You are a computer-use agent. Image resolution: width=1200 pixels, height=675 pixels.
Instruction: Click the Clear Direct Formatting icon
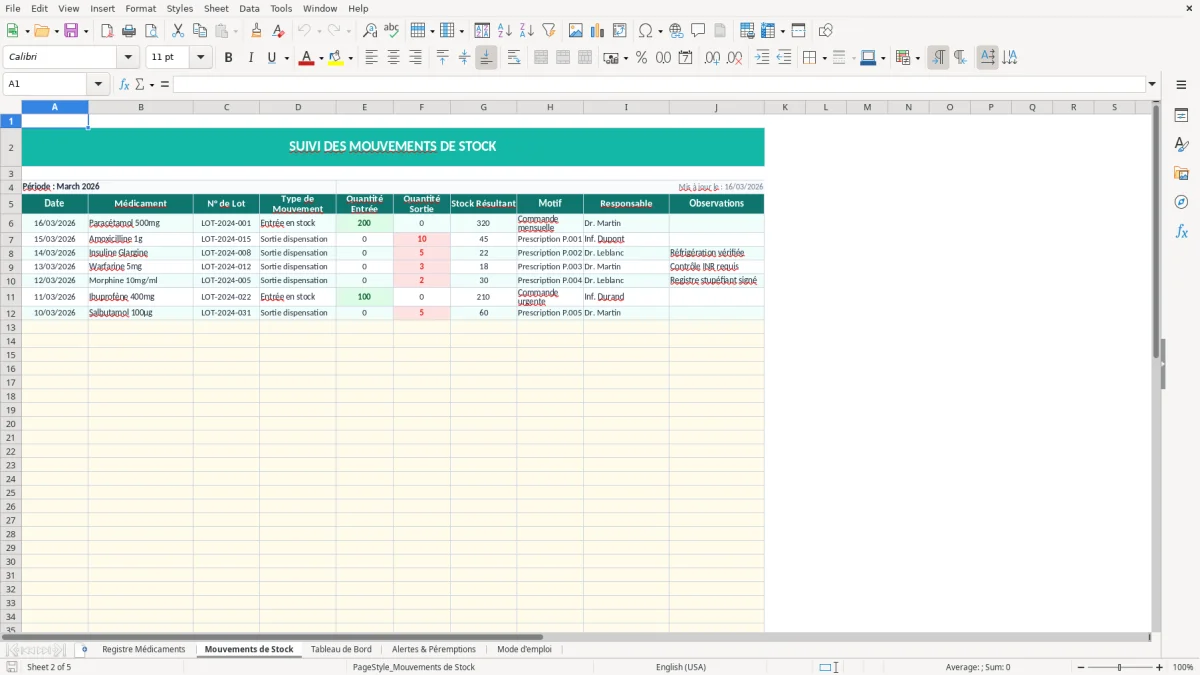279,31
